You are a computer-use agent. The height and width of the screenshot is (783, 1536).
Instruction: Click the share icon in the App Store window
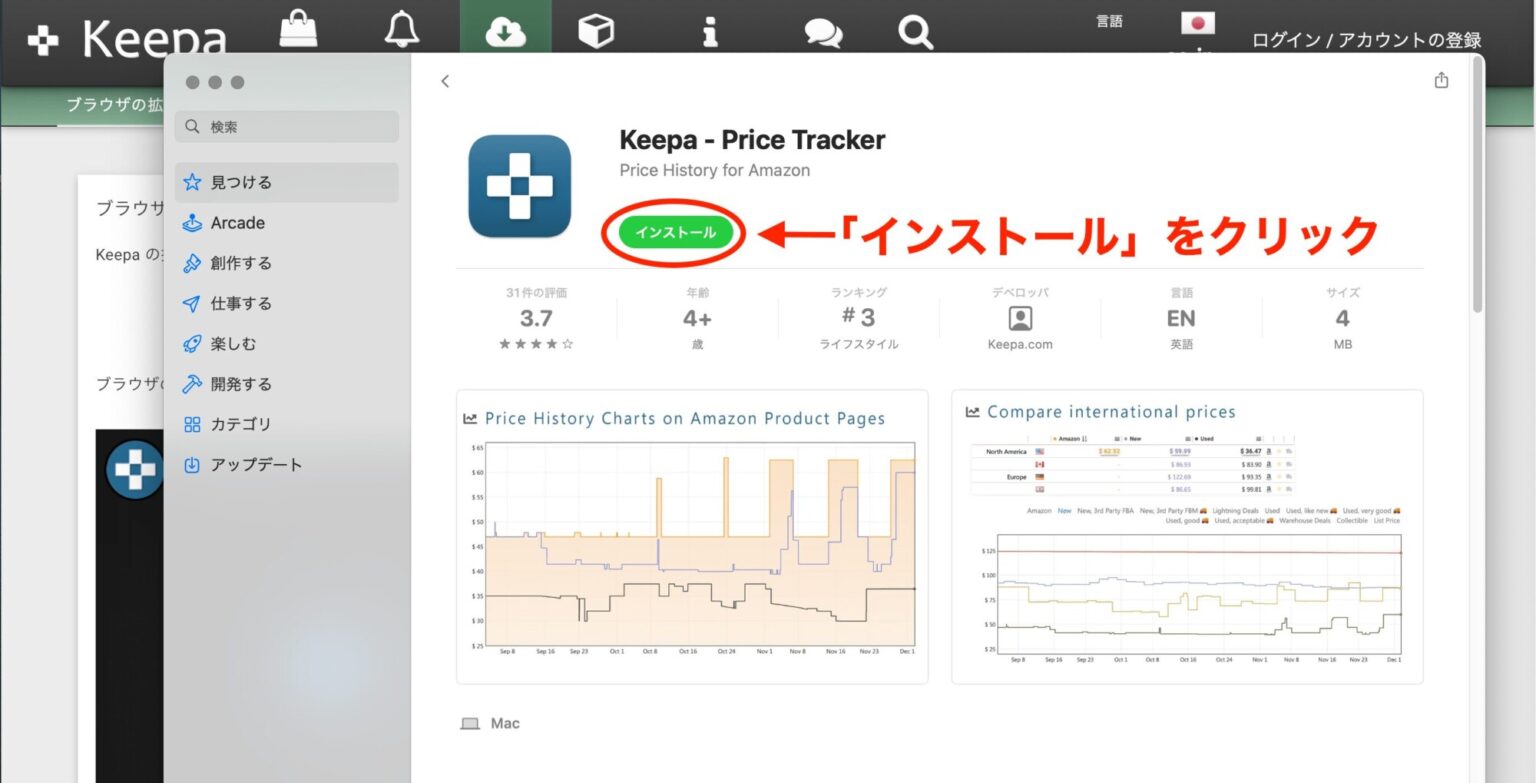tap(1441, 80)
